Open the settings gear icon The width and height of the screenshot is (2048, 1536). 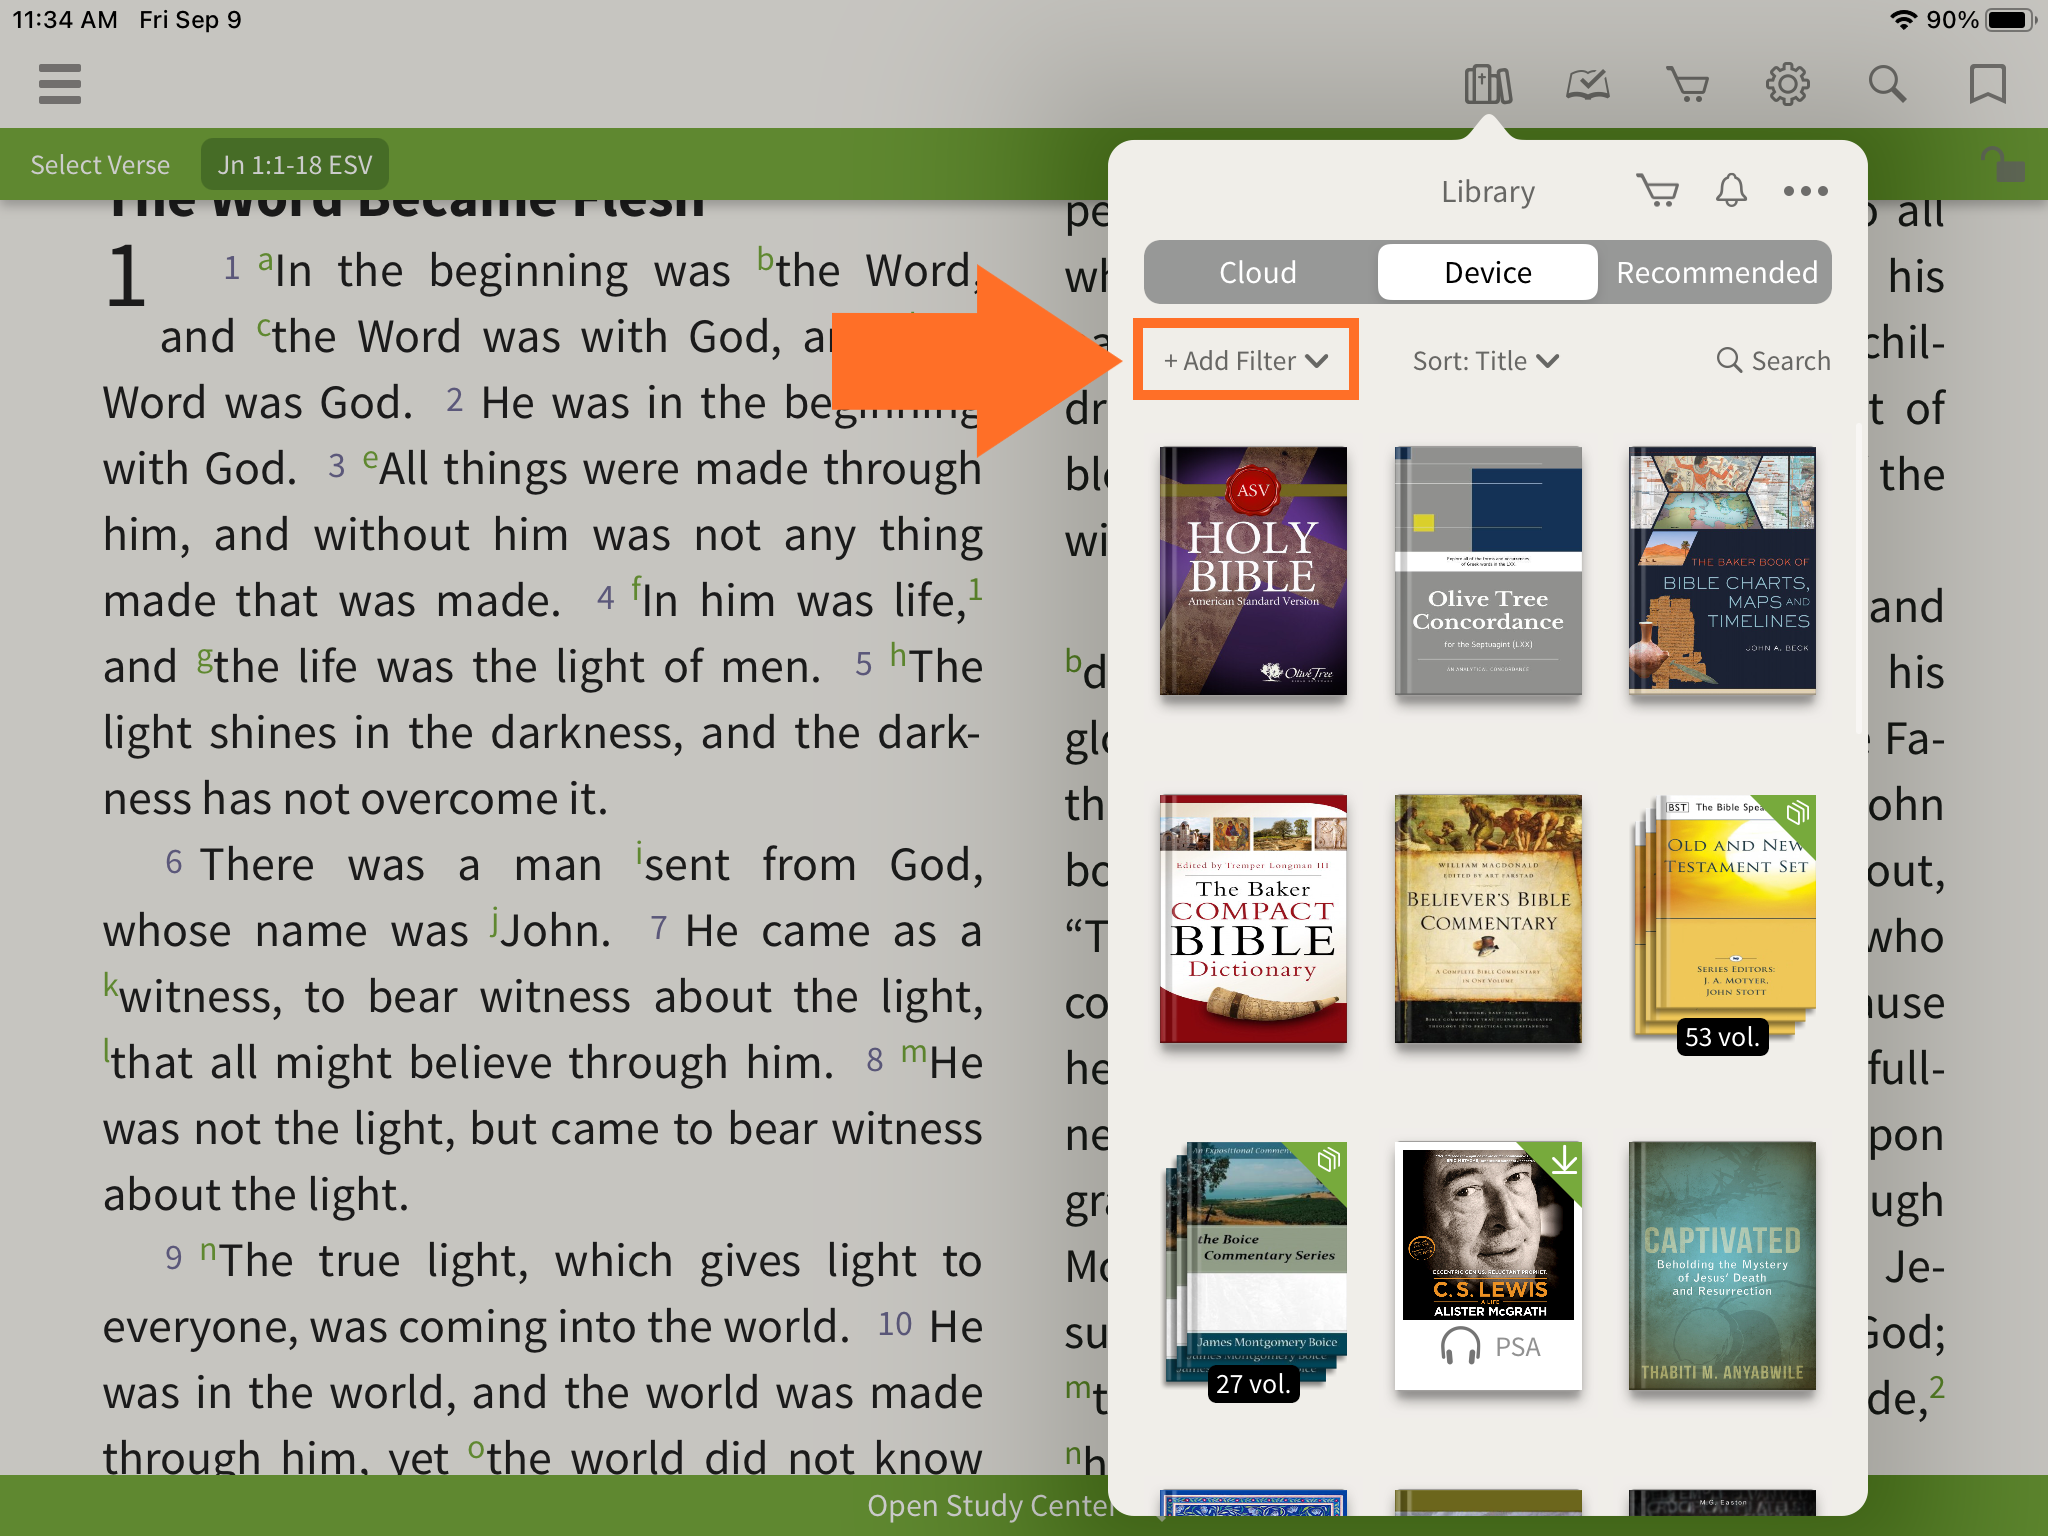tap(1787, 84)
